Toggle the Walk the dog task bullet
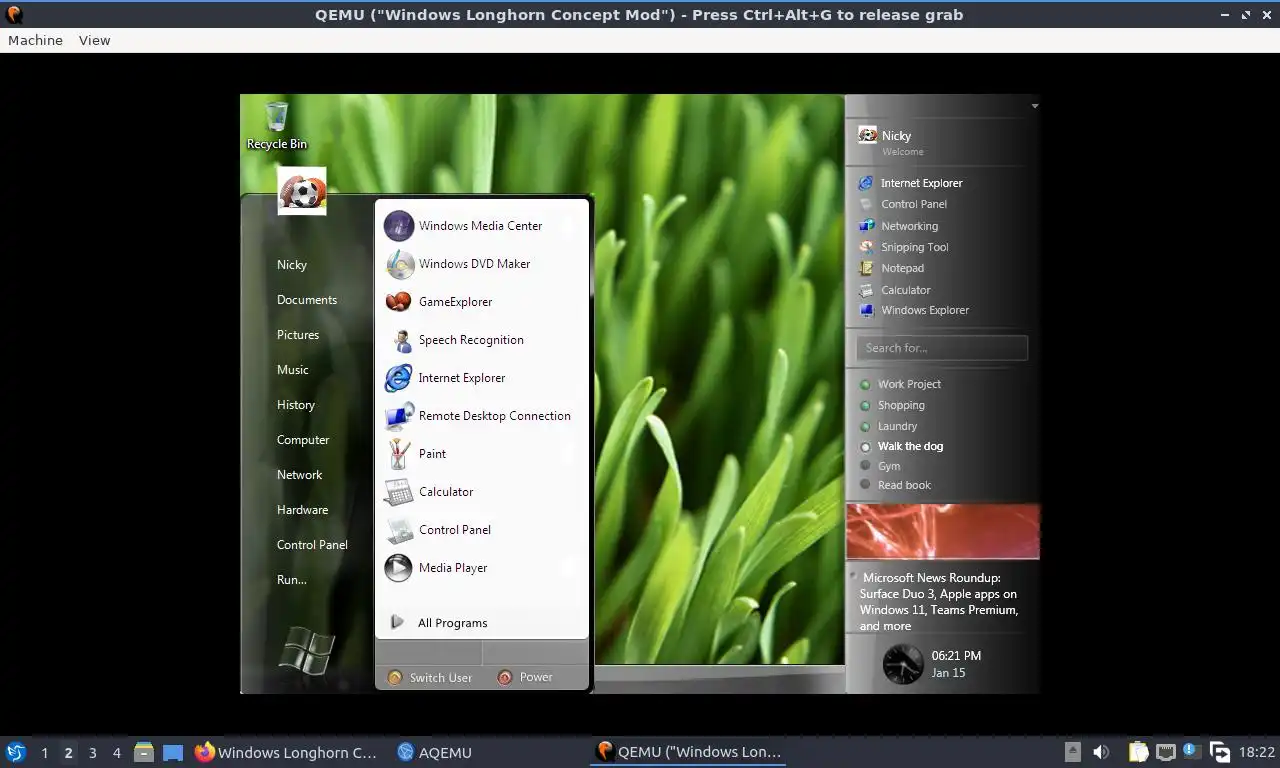 pos(865,446)
